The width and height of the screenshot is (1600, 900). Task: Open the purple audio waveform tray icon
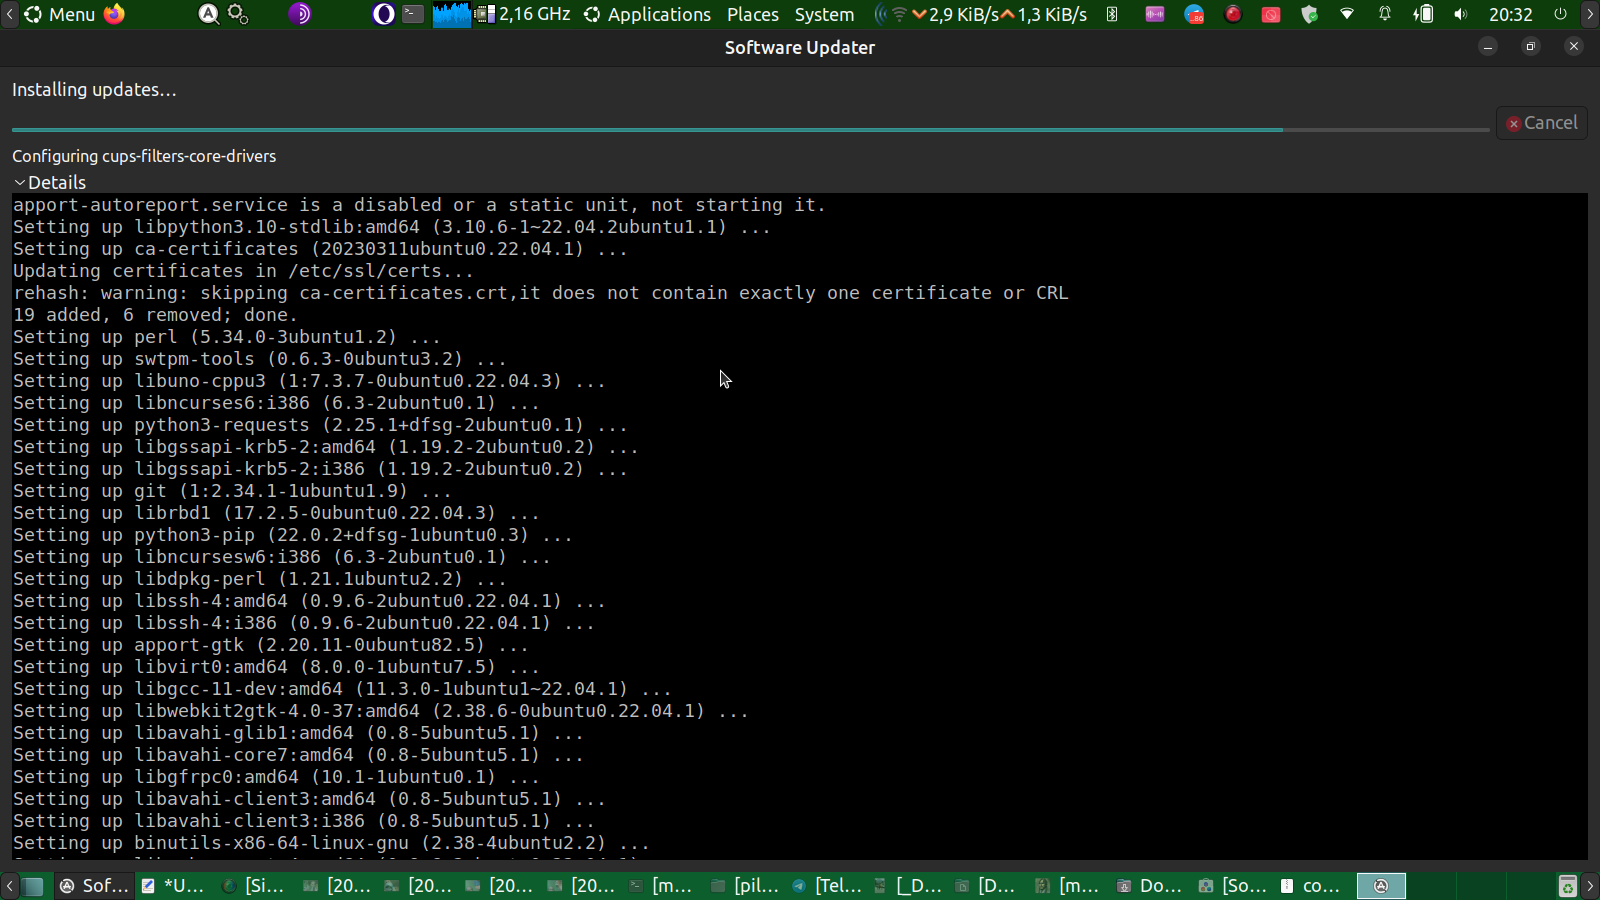(1155, 14)
